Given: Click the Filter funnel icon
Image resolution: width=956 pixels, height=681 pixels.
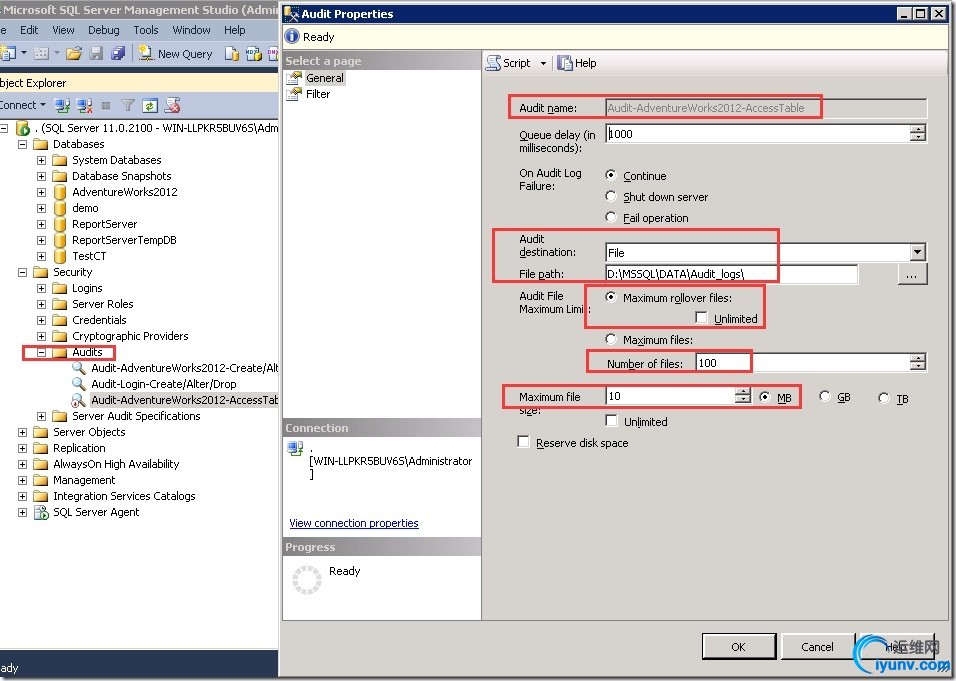Looking at the screenshot, I should (x=127, y=105).
